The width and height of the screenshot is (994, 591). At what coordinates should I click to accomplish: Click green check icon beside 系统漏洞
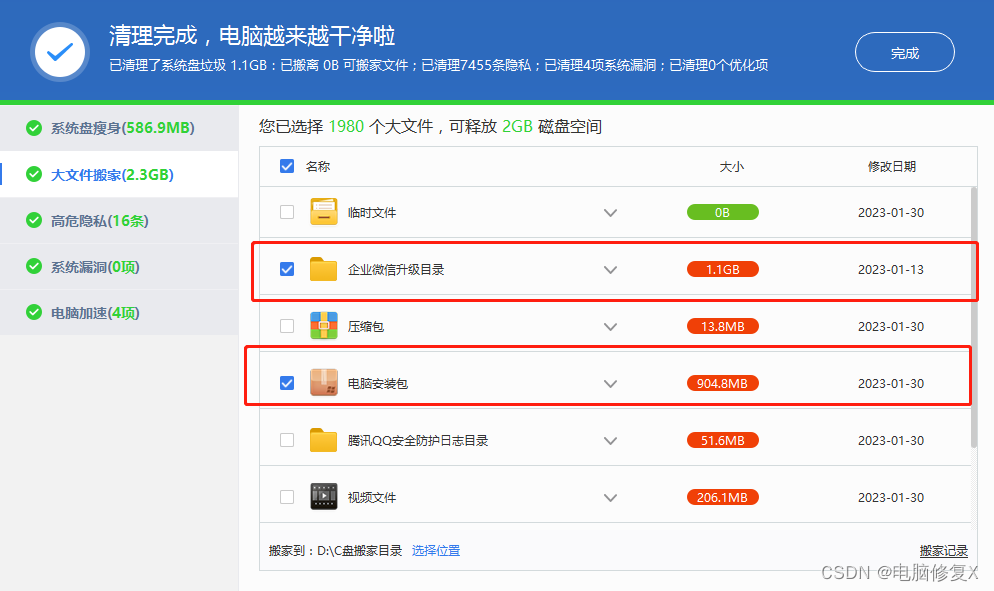point(34,266)
